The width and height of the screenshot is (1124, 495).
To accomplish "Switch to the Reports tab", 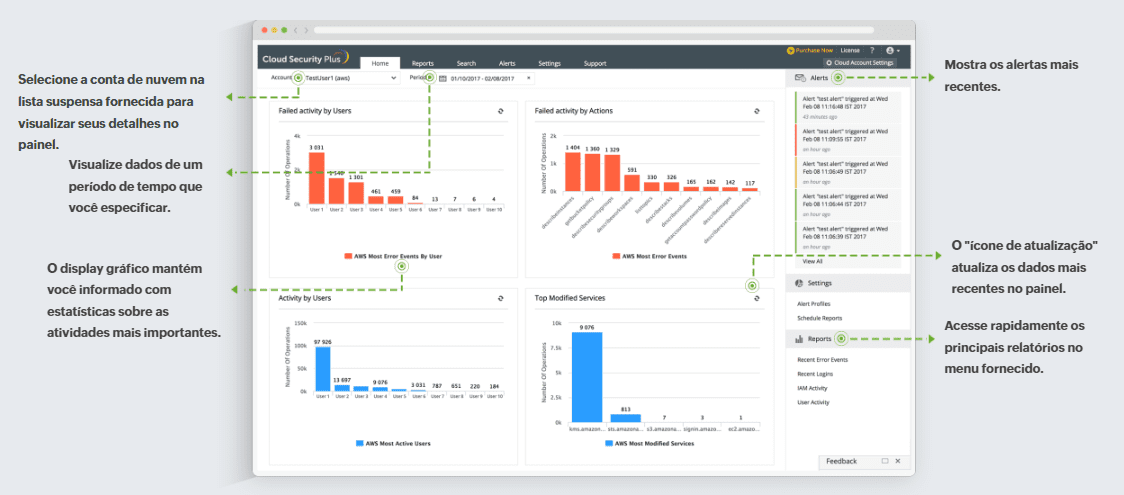I will 422,63.
